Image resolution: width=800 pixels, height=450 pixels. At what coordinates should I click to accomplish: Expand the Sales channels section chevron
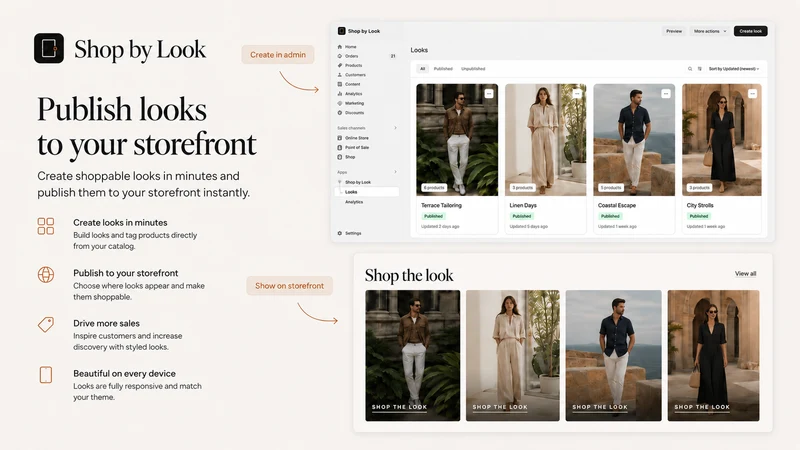(x=395, y=128)
